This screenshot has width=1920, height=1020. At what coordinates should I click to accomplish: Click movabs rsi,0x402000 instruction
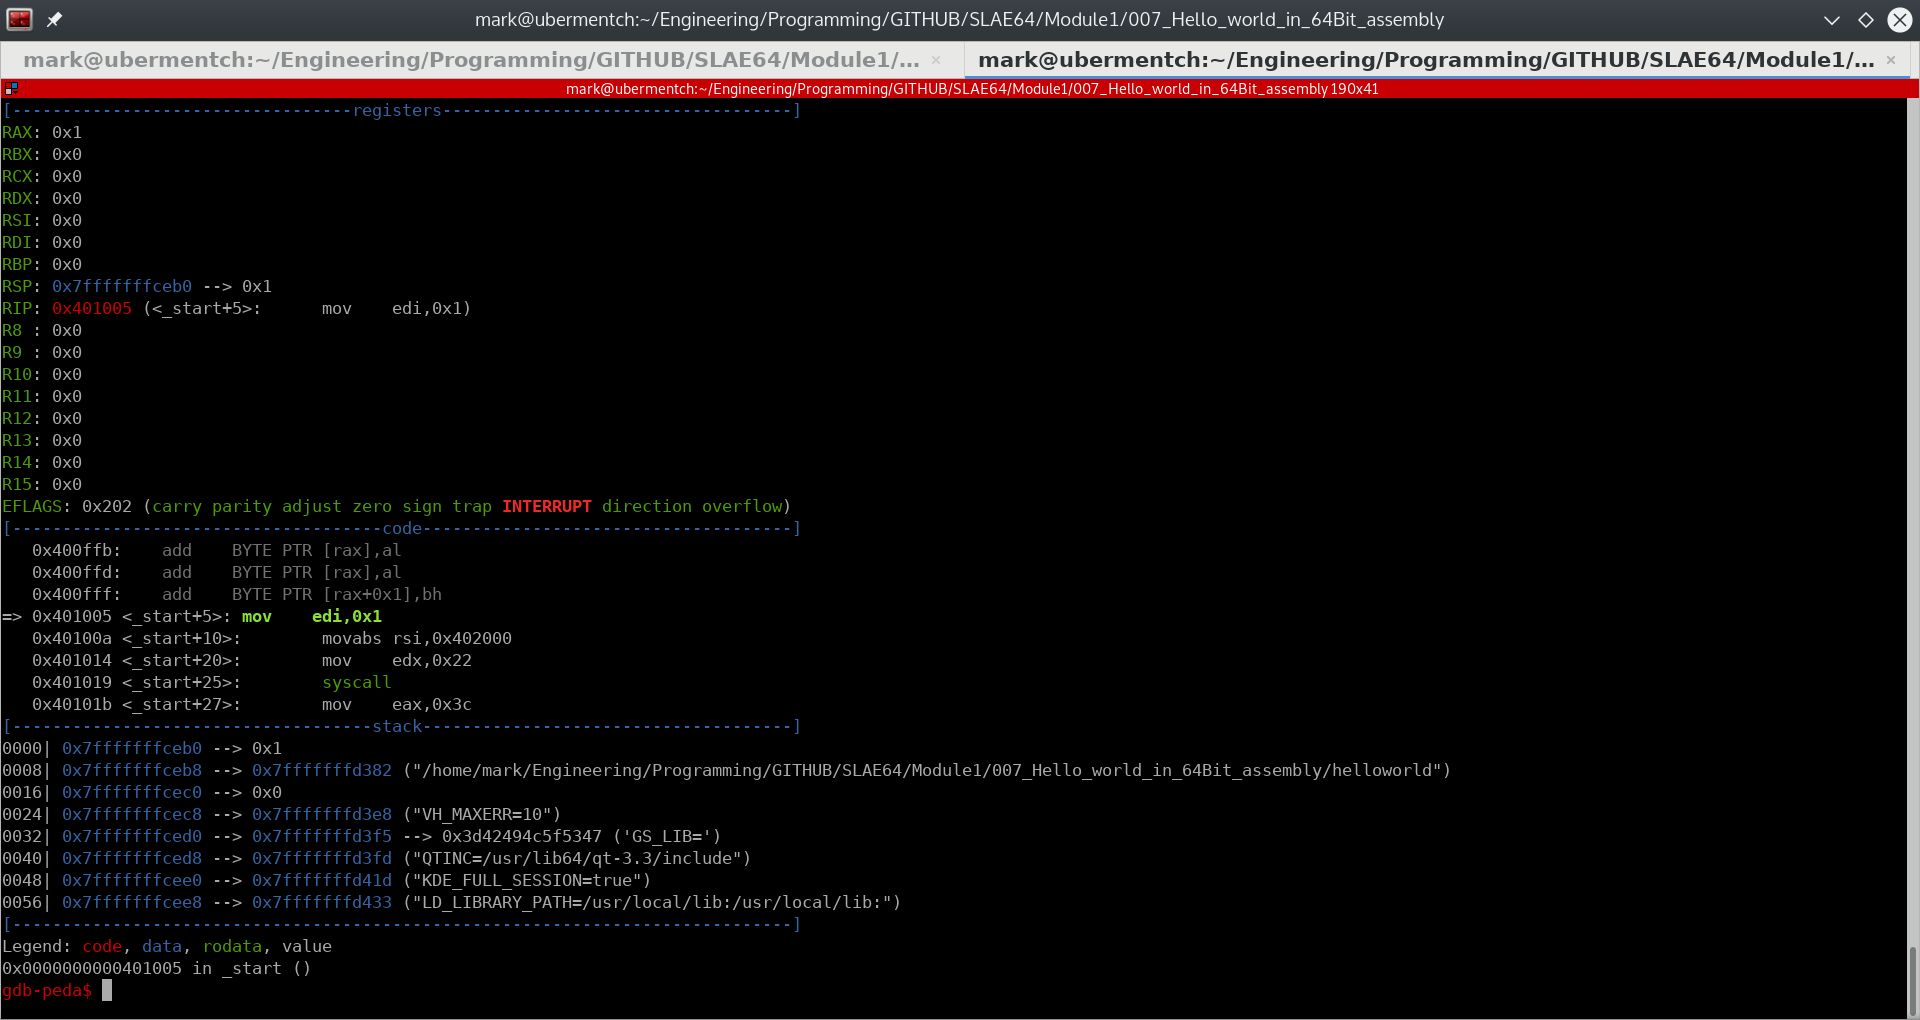pyautogui.click(x=416, y=638)
